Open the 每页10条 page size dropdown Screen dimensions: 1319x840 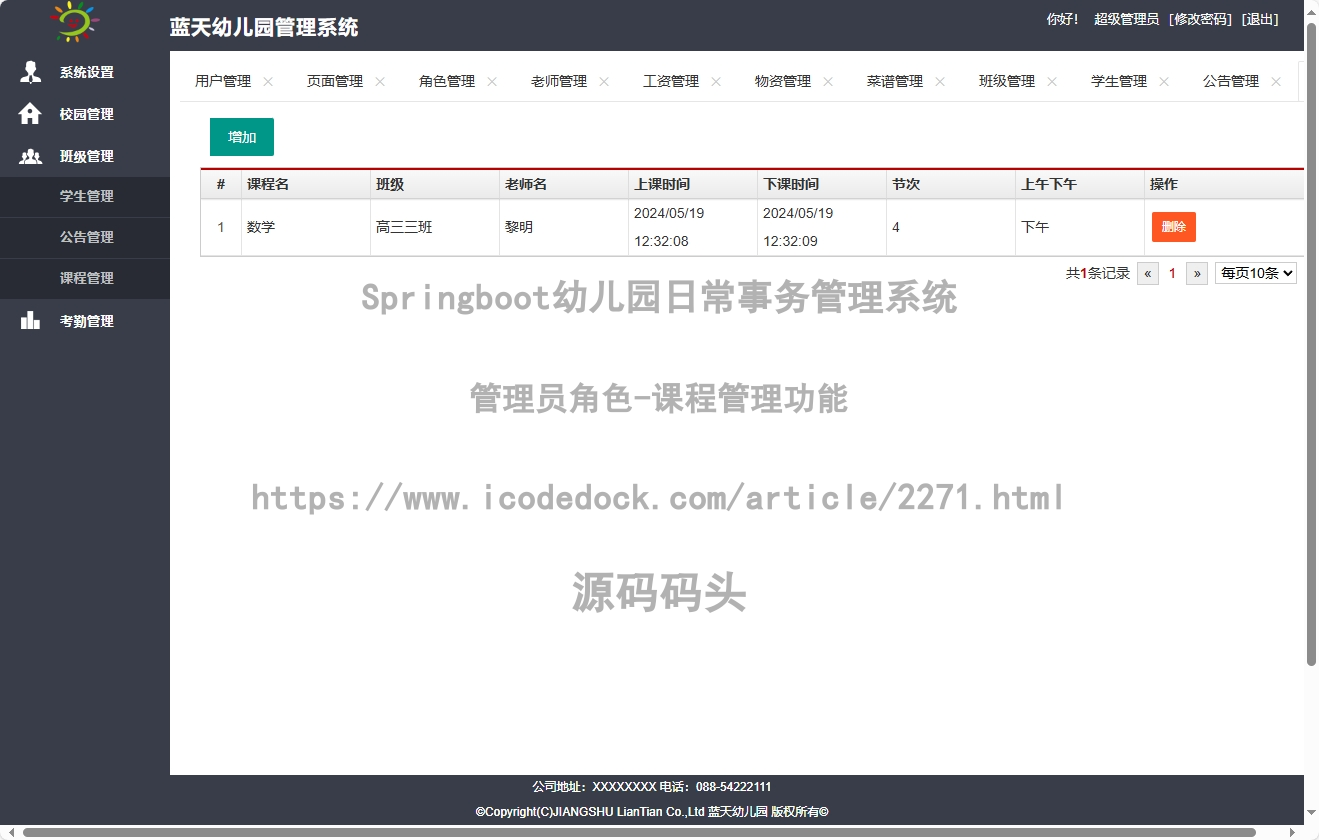(1256, 273)
